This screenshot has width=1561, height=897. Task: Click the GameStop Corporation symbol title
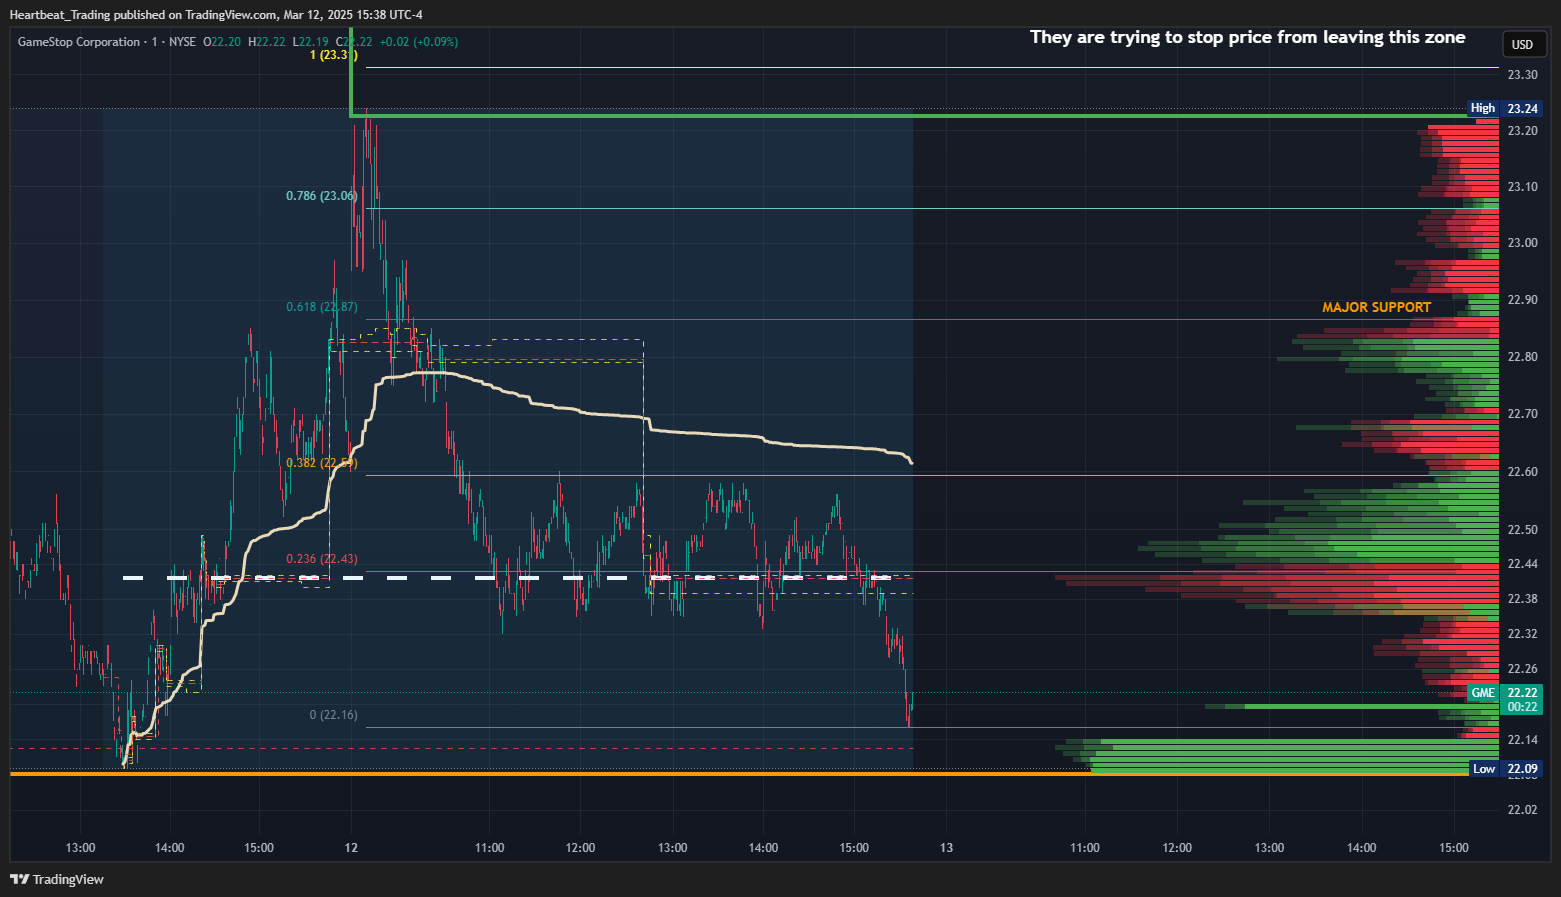pyautogui.click(x=79, y=42)
